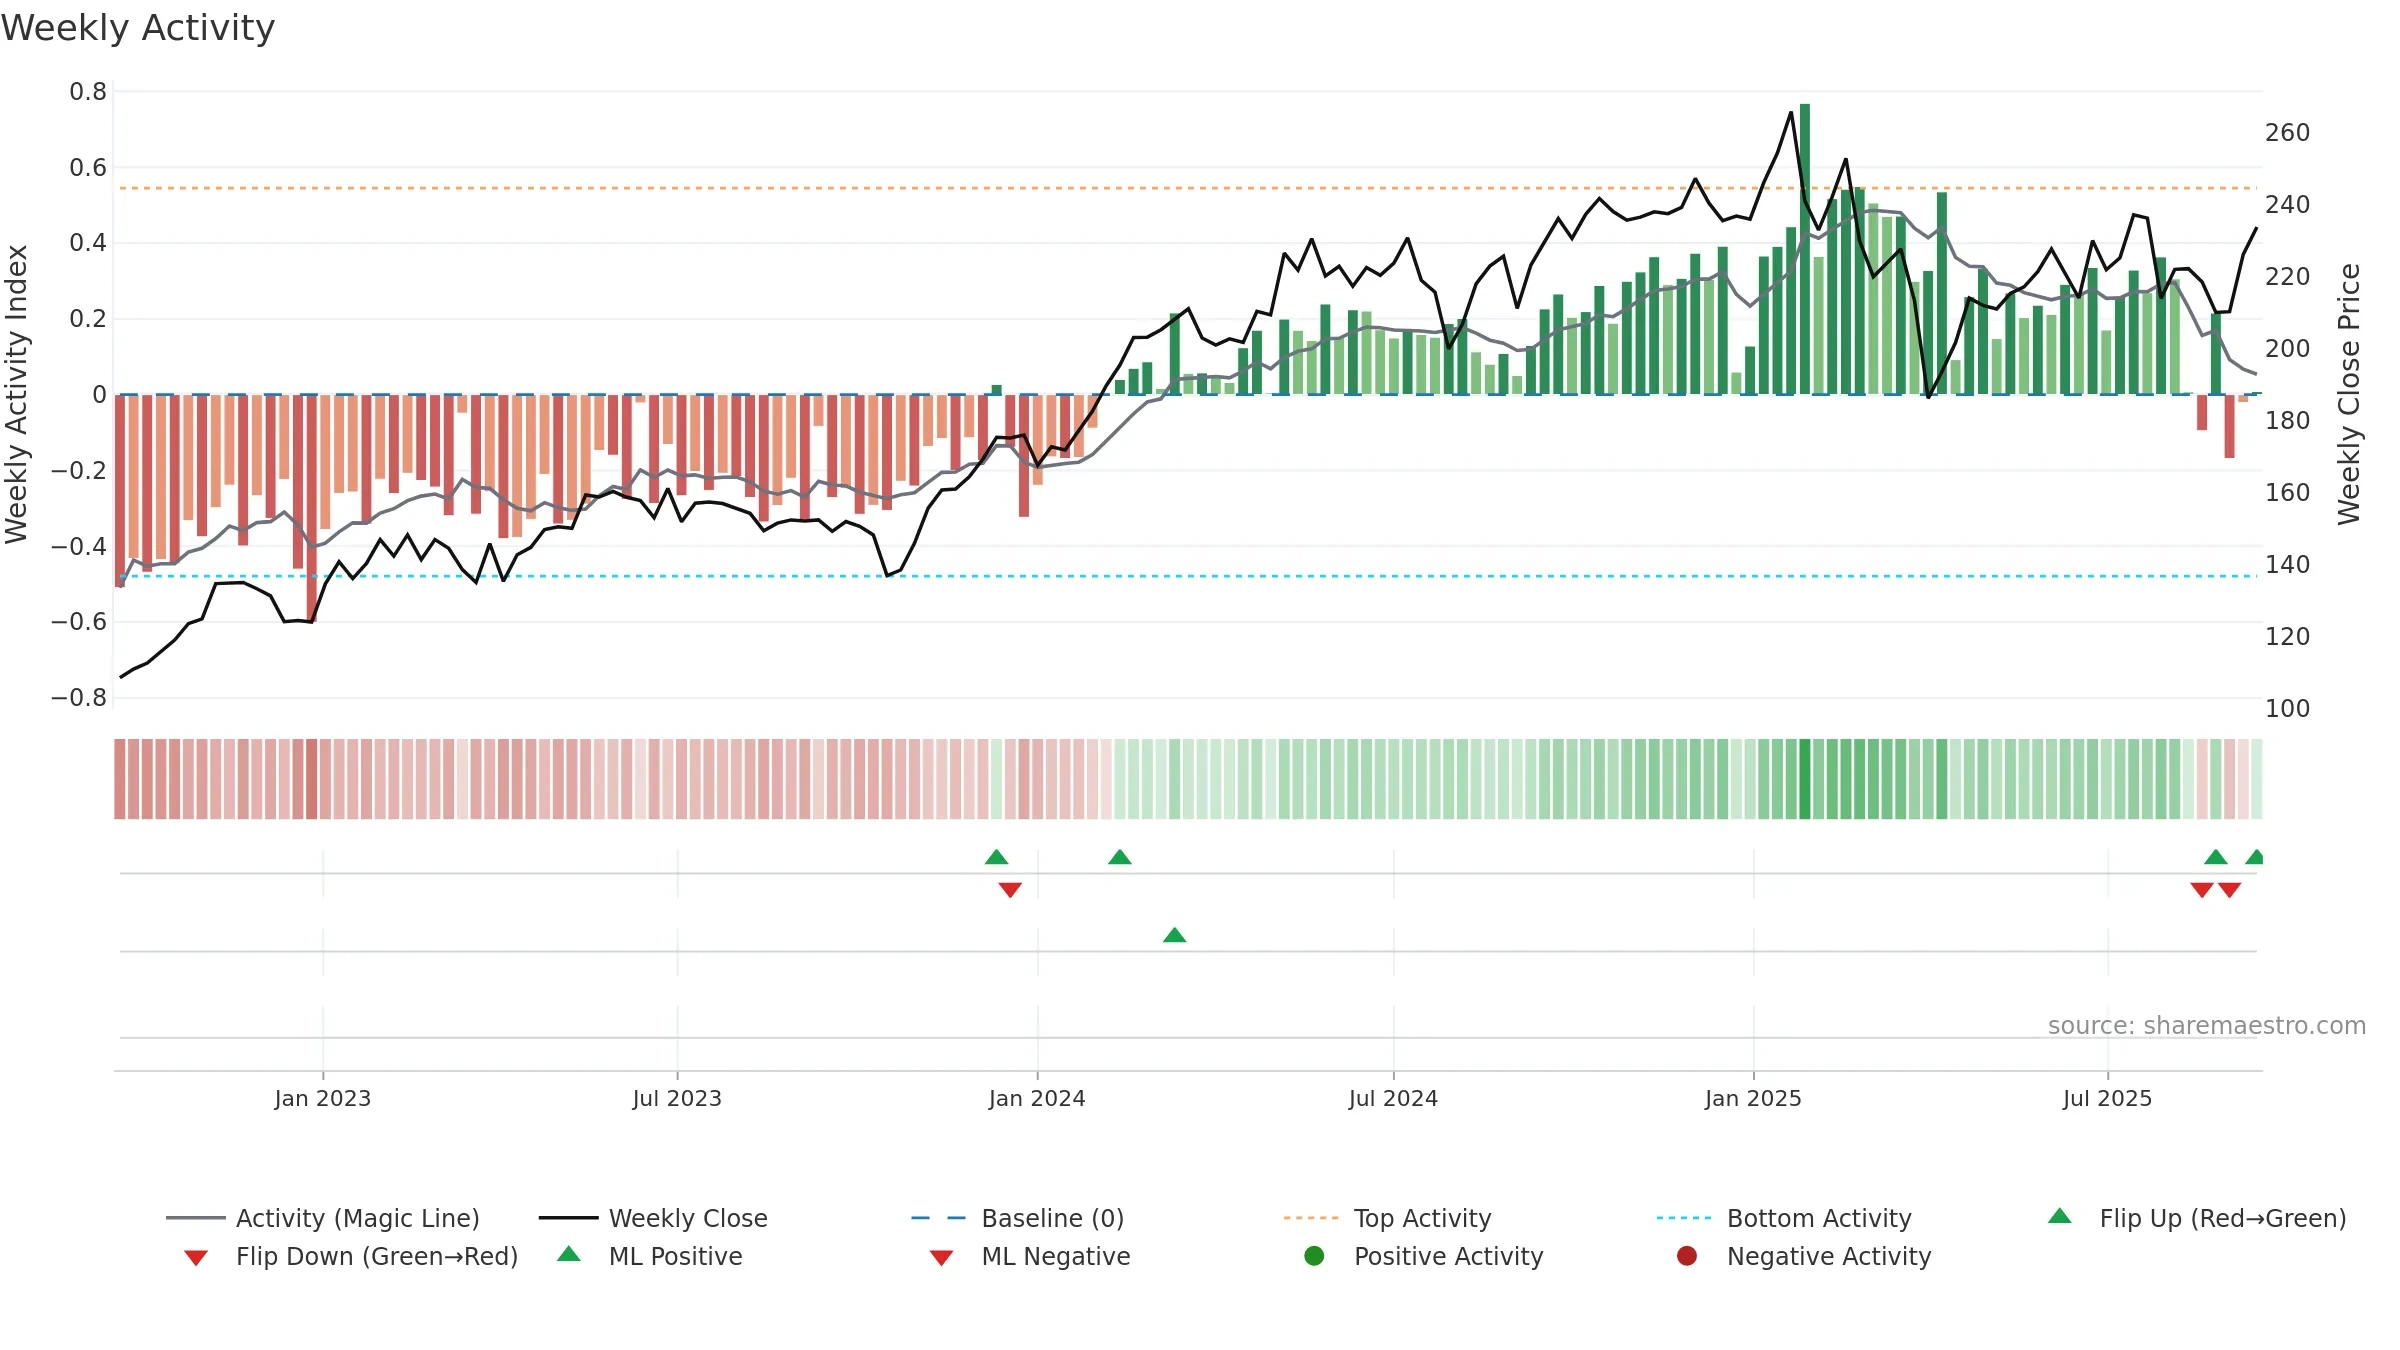
Task: Click the orange Top Activity legend line sample
Action: click(x=1311, y=1218)
